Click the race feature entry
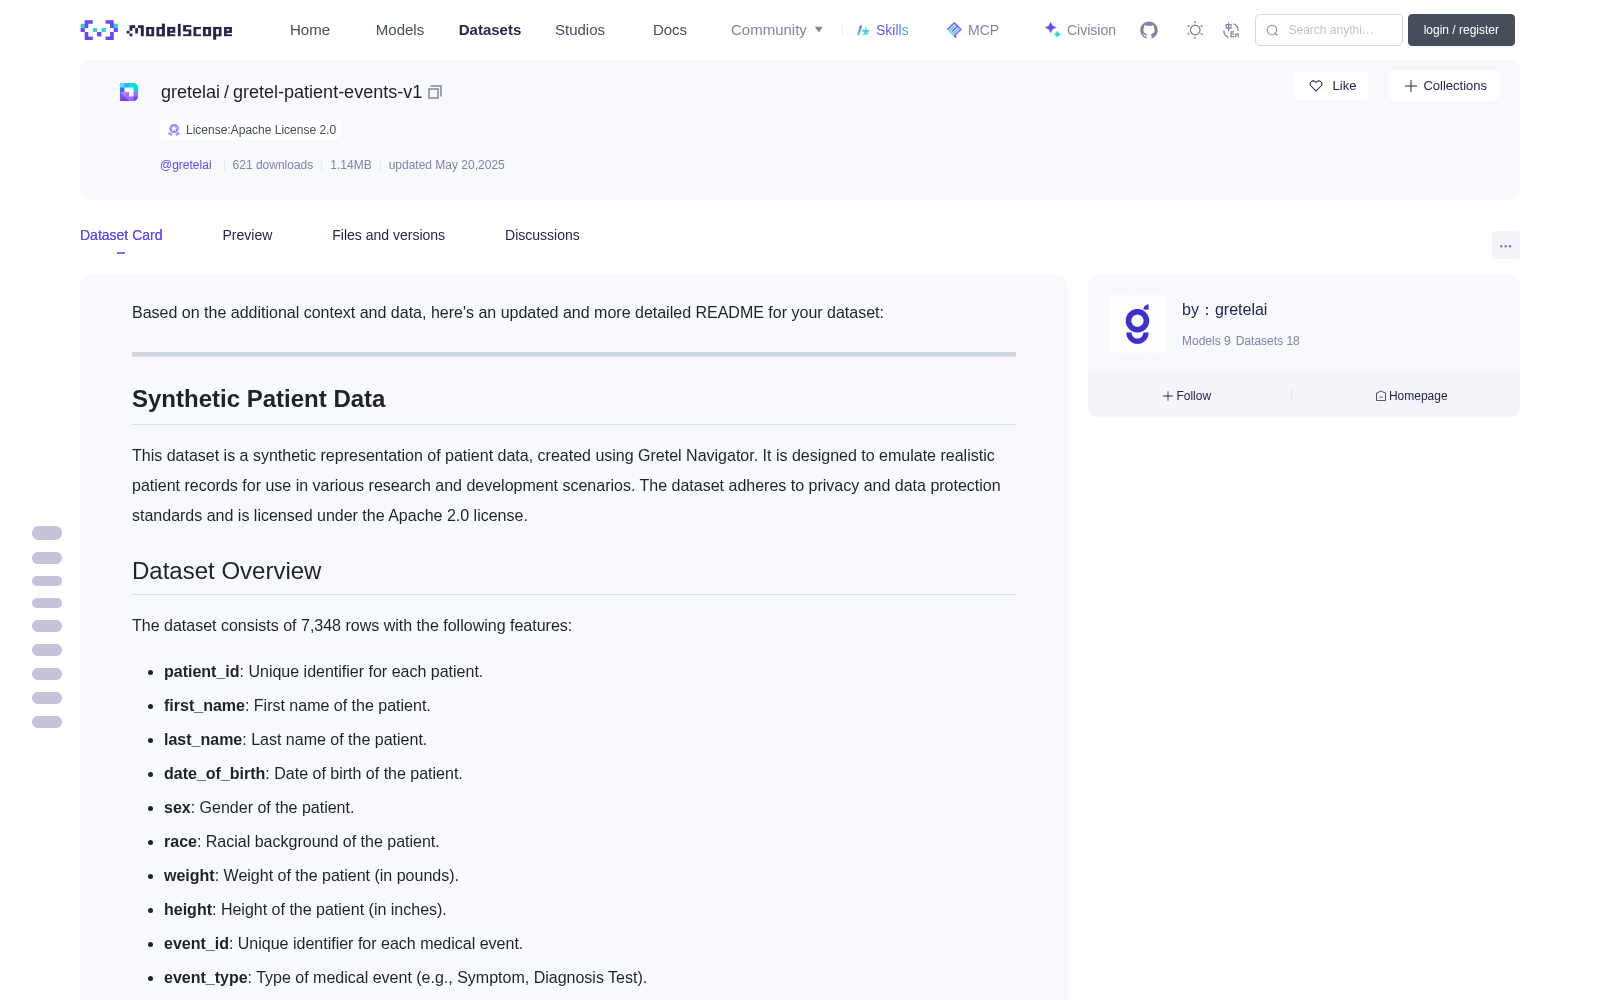 click(x=302, y=842)
